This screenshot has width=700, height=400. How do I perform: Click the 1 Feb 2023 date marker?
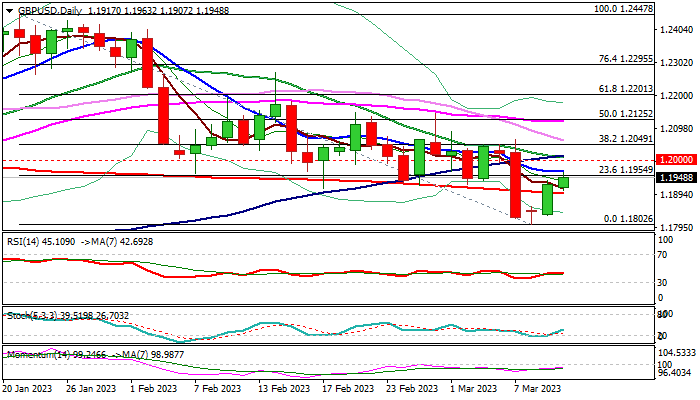pyautogui.click(x=154, y=389)
